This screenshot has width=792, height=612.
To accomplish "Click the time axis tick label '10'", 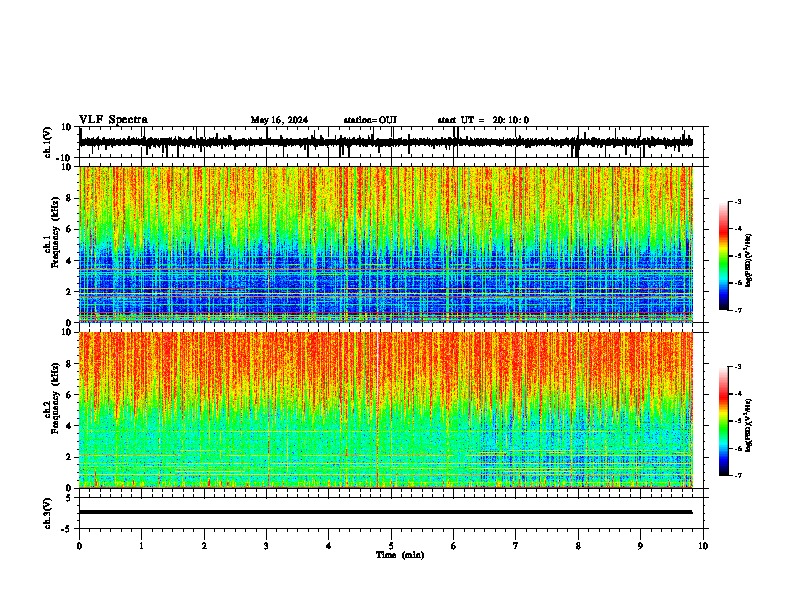I will (703, 546).
